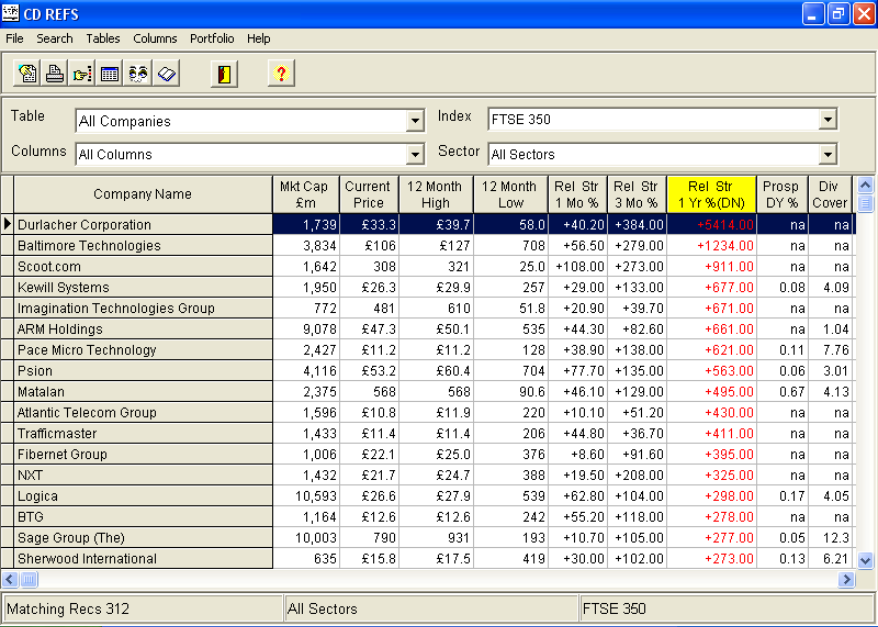Click the table grid toolbar icon

(x=110, y=73)
